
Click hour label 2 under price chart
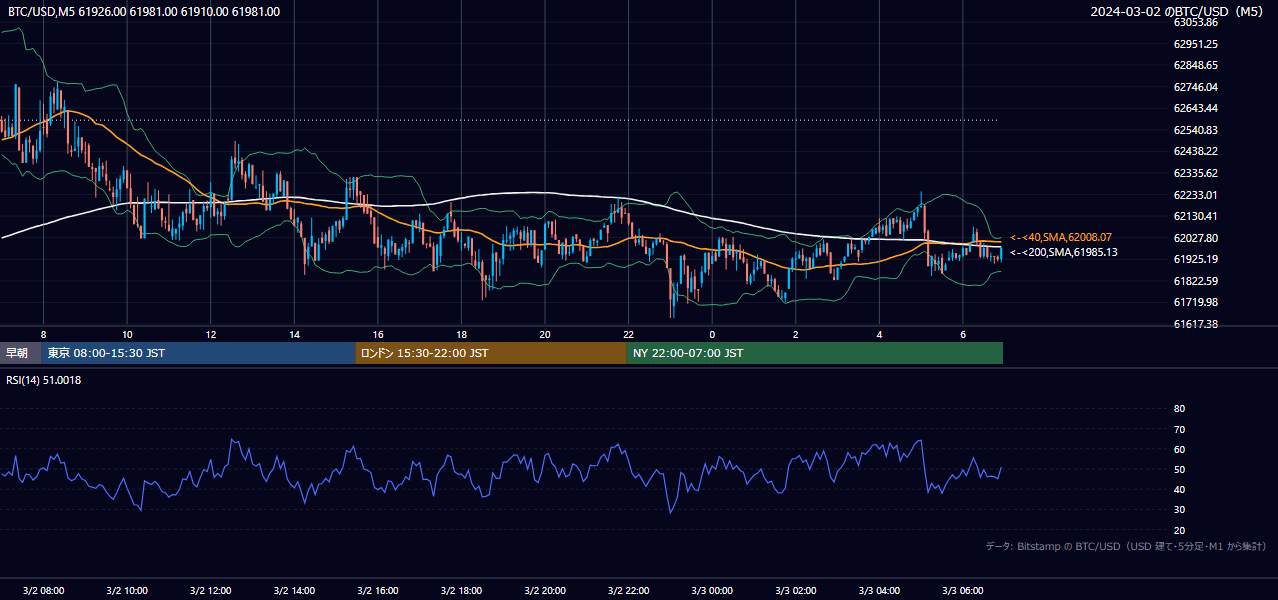point(795,334)
